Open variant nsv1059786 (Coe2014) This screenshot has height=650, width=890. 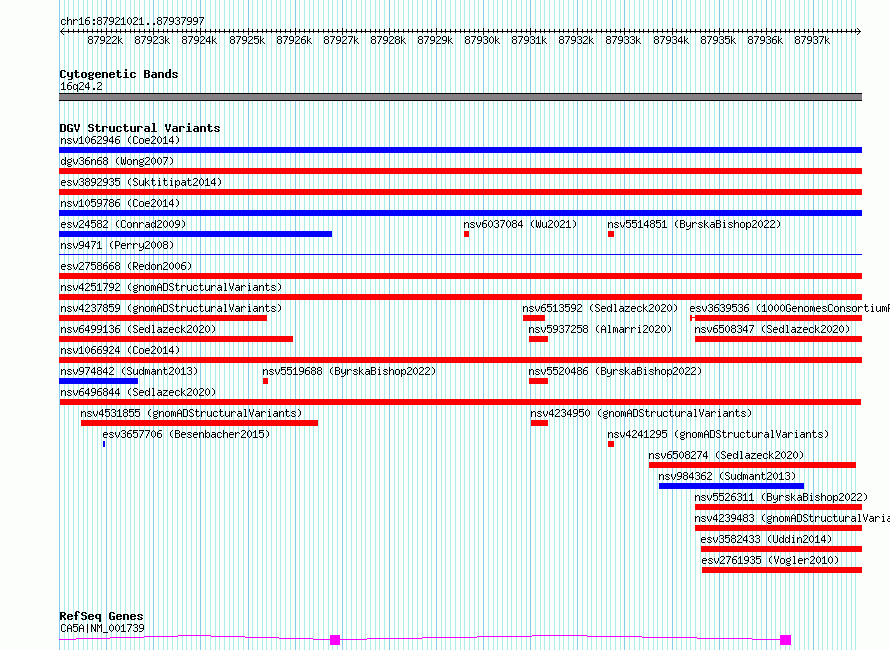click(x=120, y=203)
